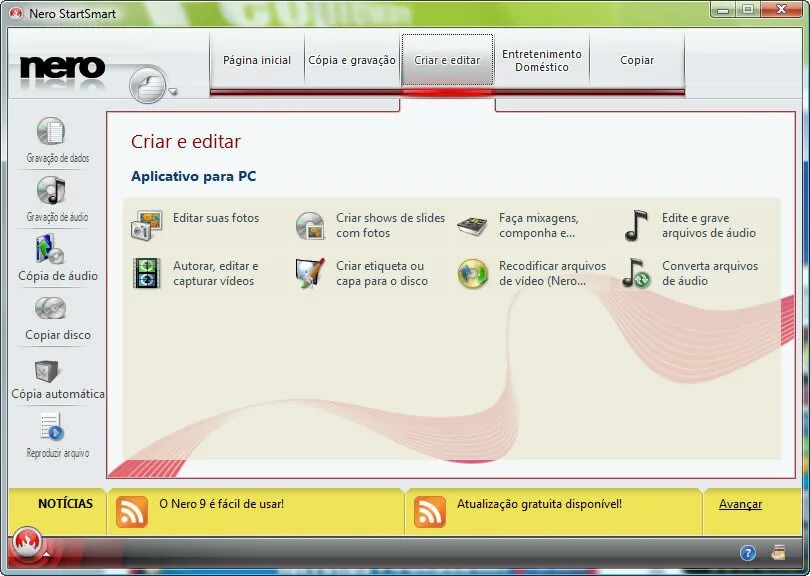Screen dimensions: 810x576
Task: Click the red Nero flame button
Action: pos(27,542)
